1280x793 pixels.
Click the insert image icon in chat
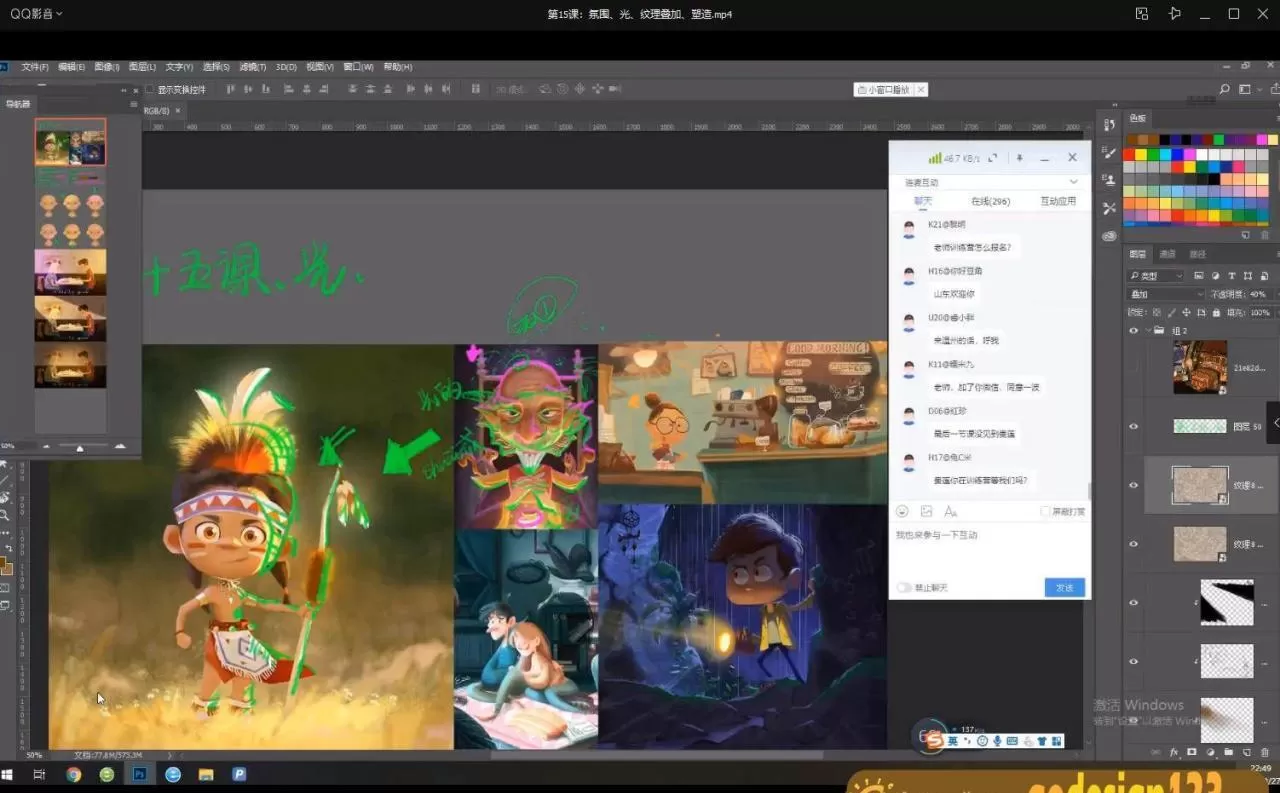pyautogui.click(x=926, y=511)
